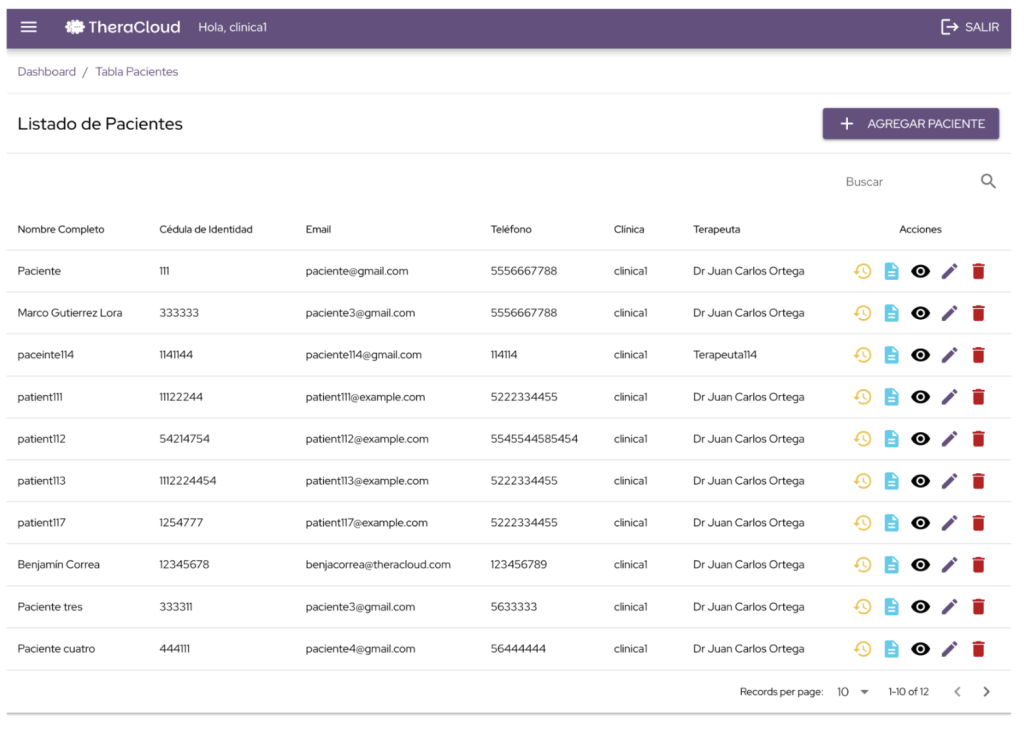Image resolution: width=1024 pixels, height=729 pixels.
Task: Edit Benjamín Correa with pencil icon
Action: 949,565
